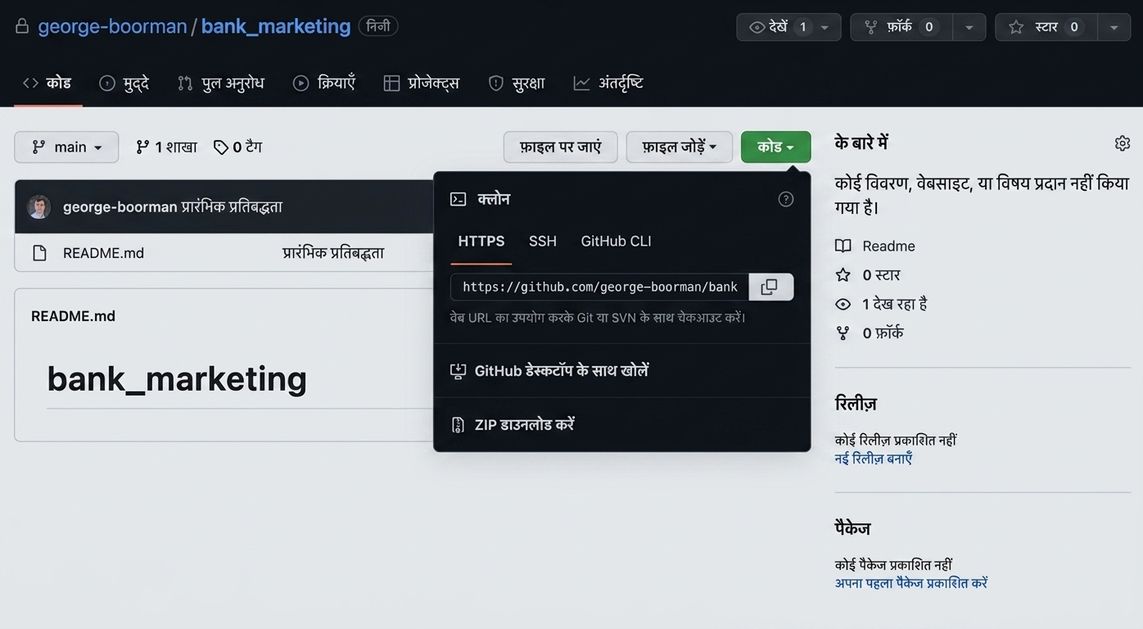Expand the देखें watch dropdown arrow

pyautogui.click(x=825, y=27)
